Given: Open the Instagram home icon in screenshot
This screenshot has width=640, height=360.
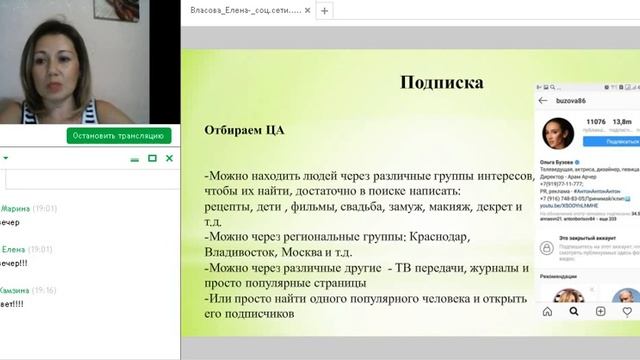Looking at the screenshot, I should pyautogui.click(x=547, y=311).
